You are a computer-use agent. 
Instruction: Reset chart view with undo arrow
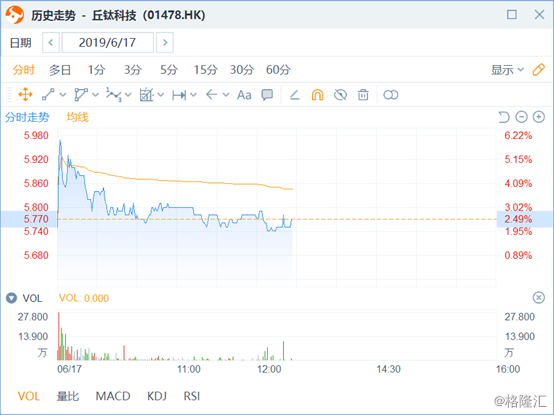504,117
